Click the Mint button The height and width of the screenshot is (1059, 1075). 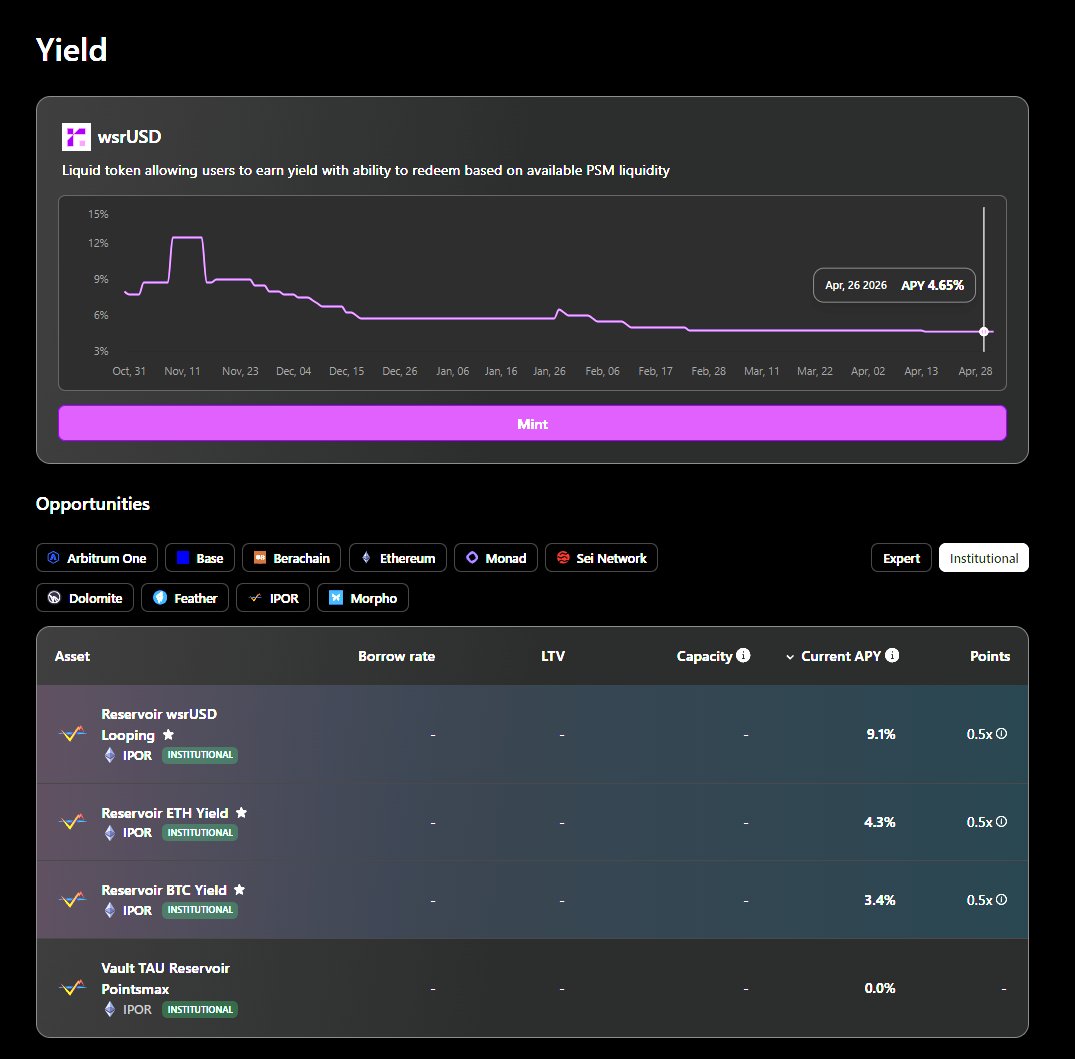[532, 423]
